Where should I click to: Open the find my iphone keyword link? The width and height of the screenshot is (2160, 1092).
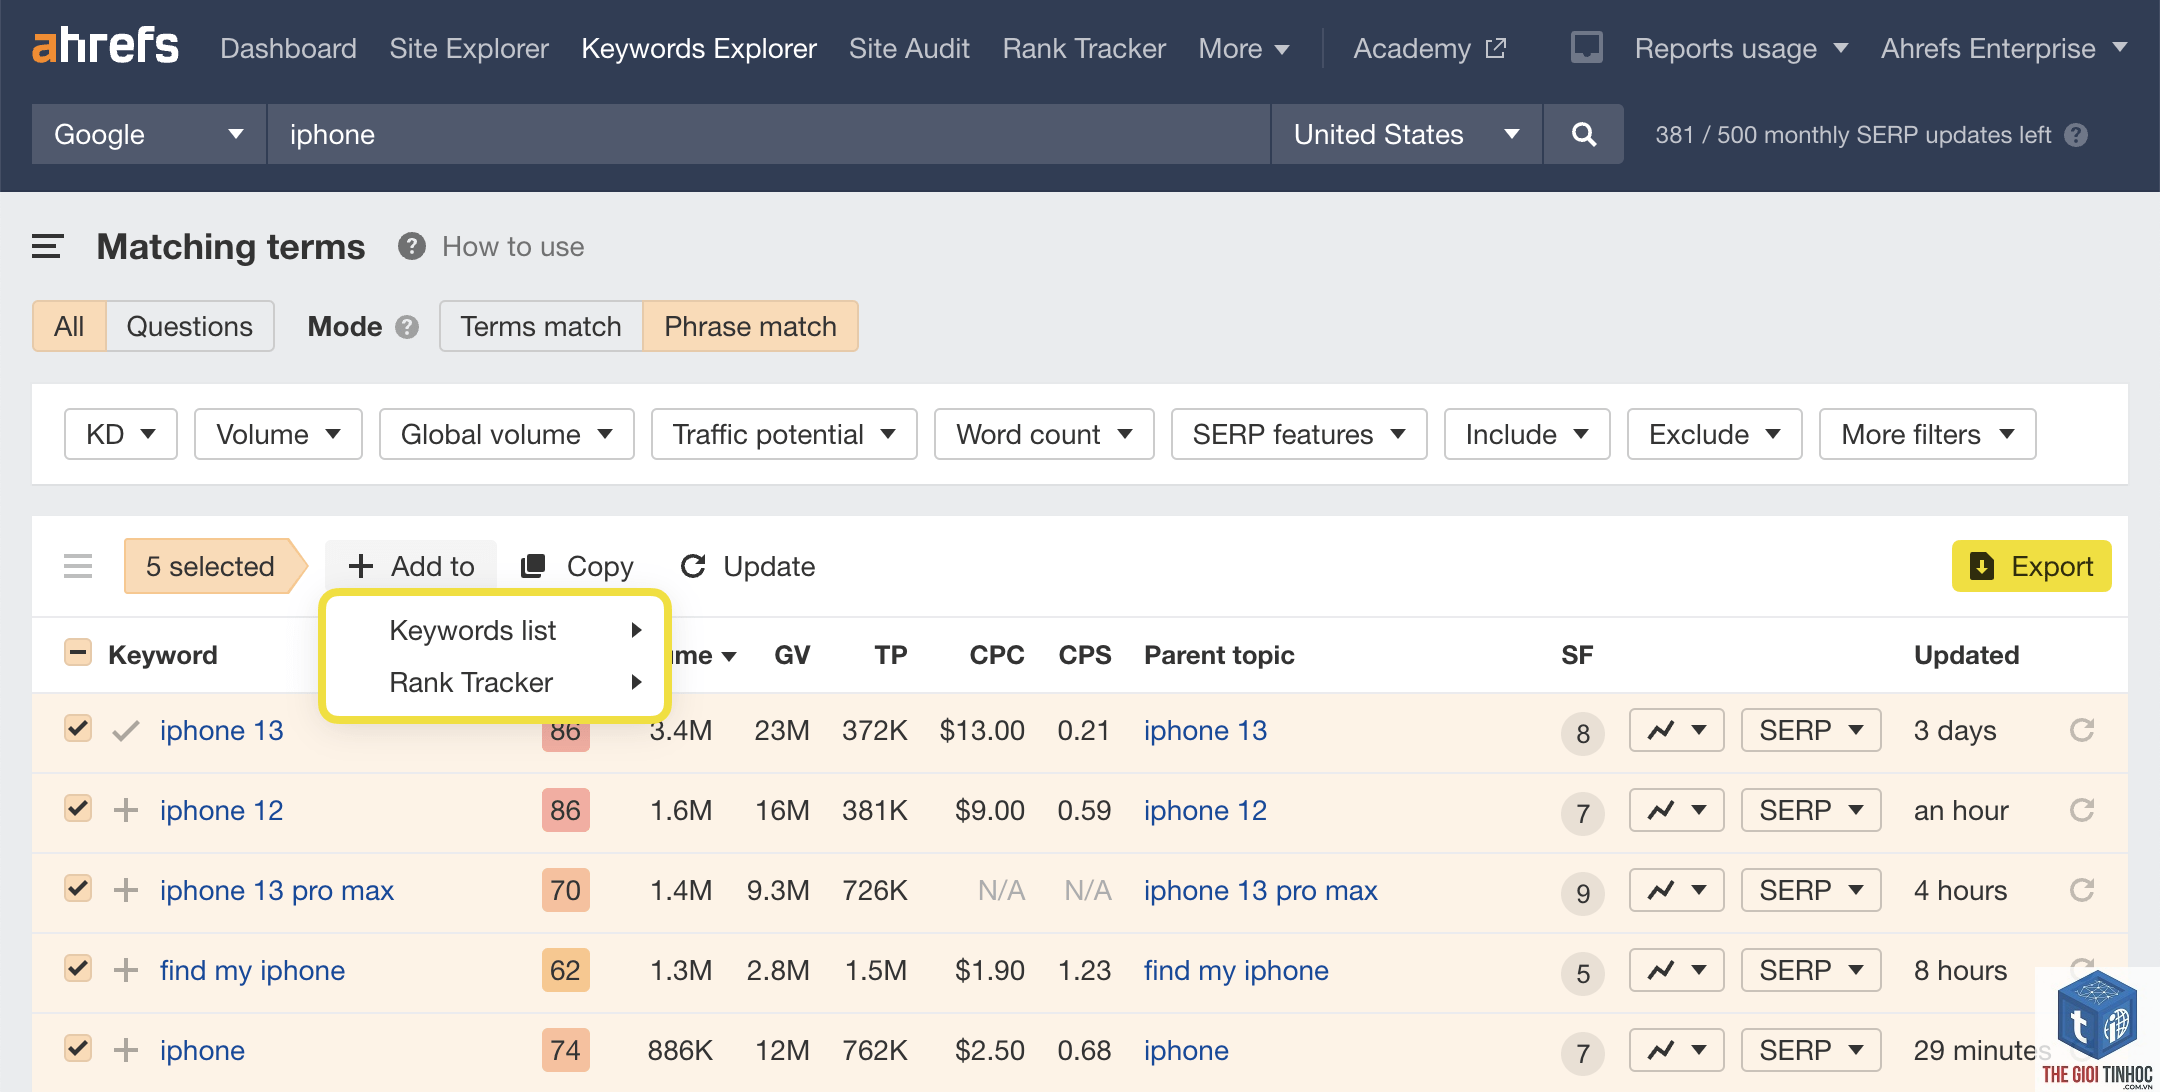coord(252,970)
